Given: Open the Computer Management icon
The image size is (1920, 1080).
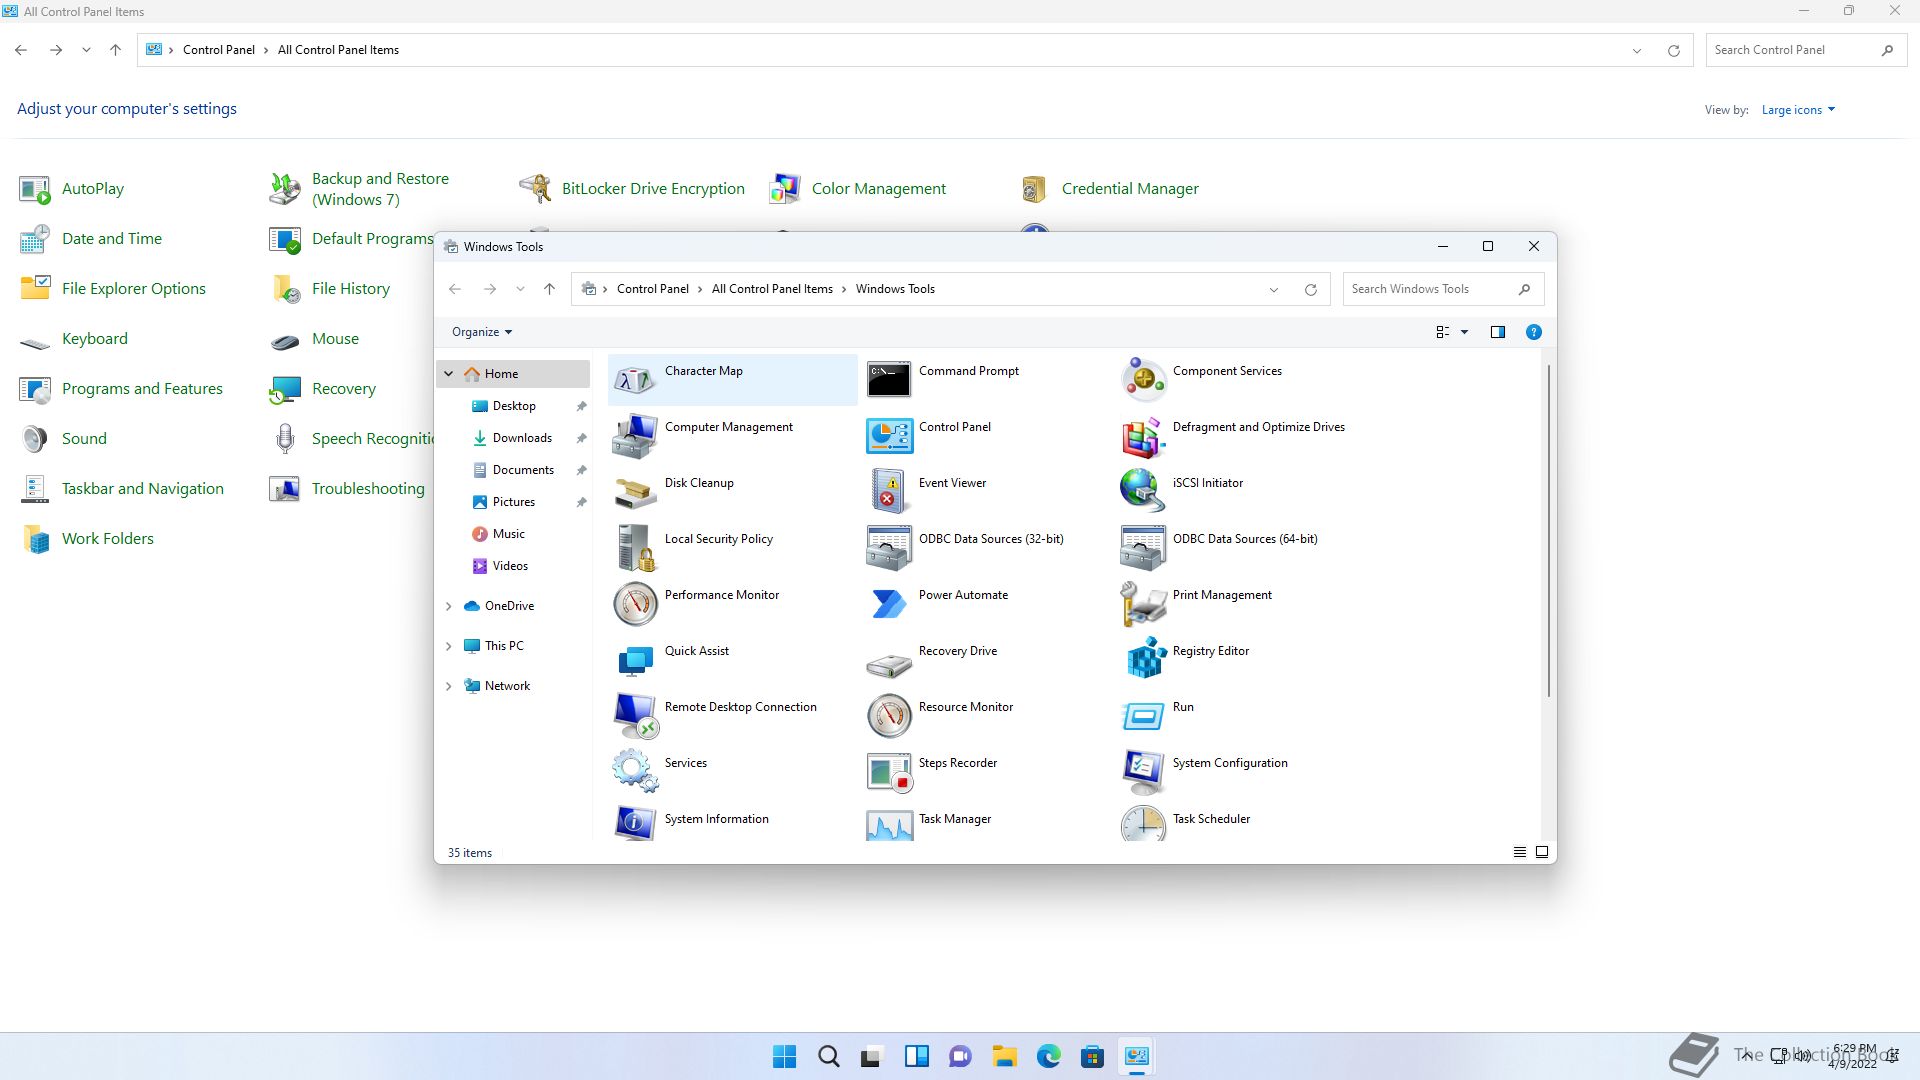Looking at the screenshot, I should tap(635, 436).
